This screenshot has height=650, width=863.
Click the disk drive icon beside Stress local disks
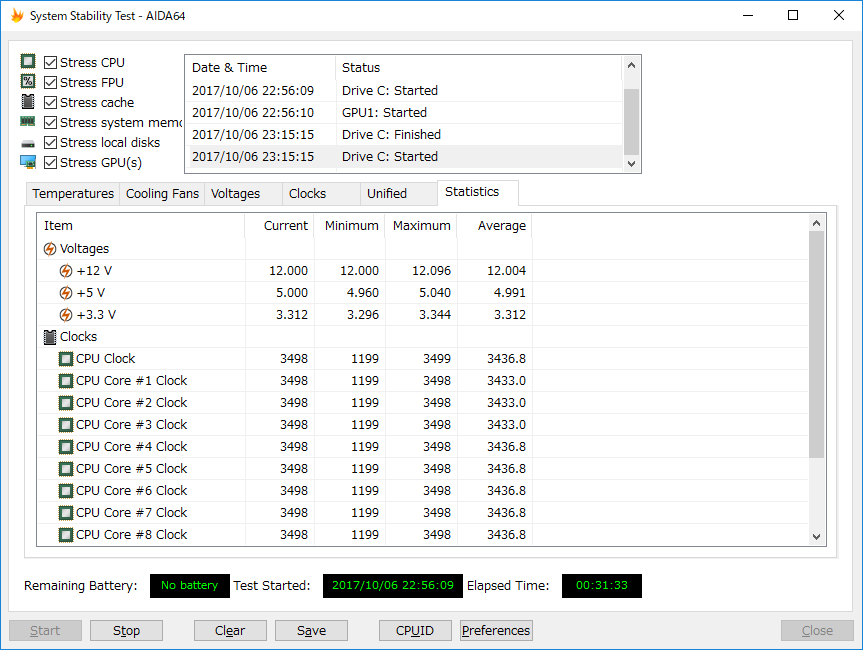[28, 144]
